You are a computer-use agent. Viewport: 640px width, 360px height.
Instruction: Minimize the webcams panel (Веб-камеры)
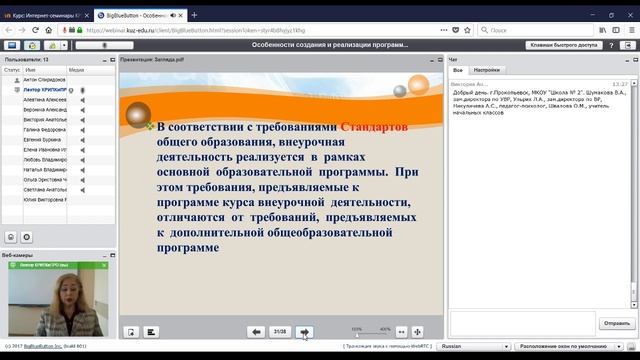(105, 256)
